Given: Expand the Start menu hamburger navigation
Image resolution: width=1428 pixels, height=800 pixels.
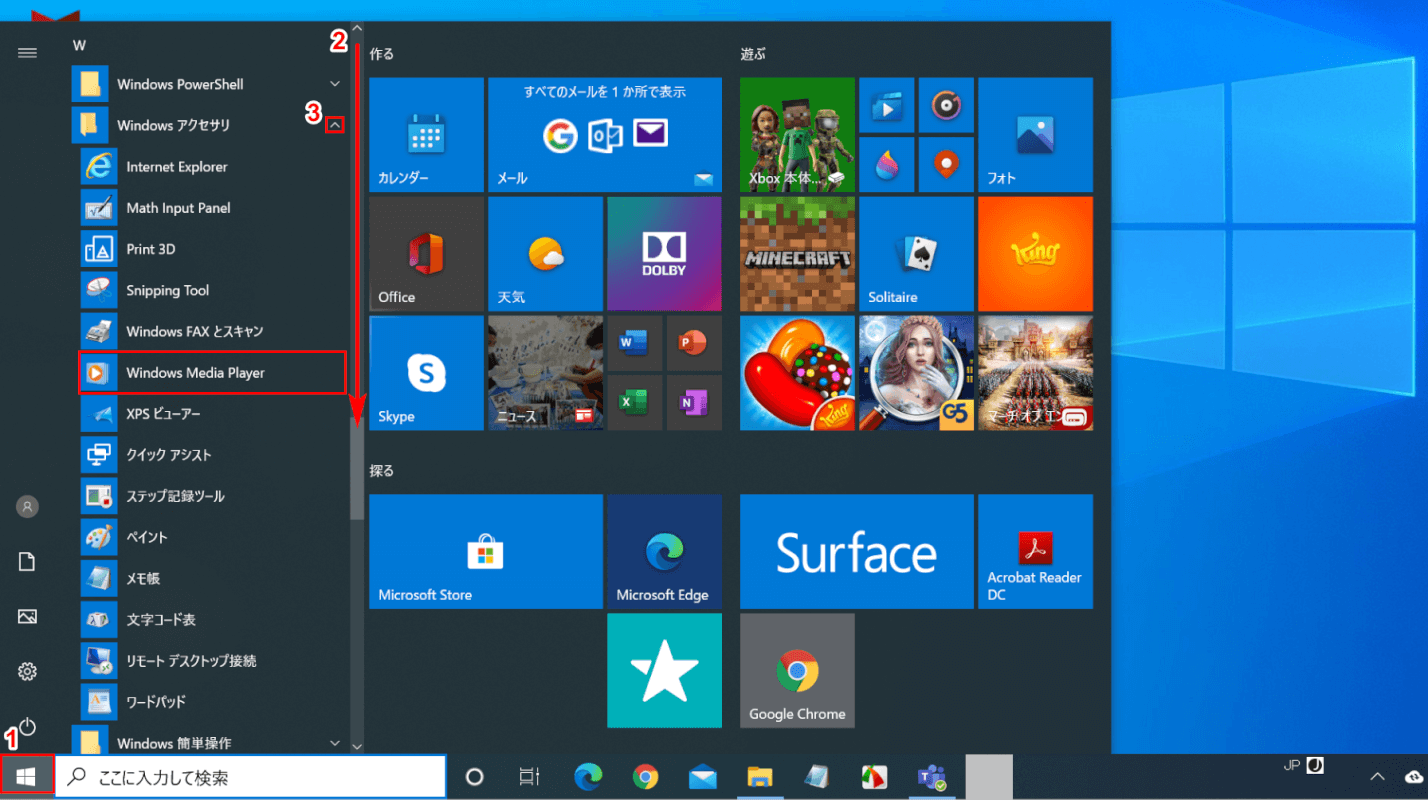Looking at the screenshot, I should [x=27, y=53].
